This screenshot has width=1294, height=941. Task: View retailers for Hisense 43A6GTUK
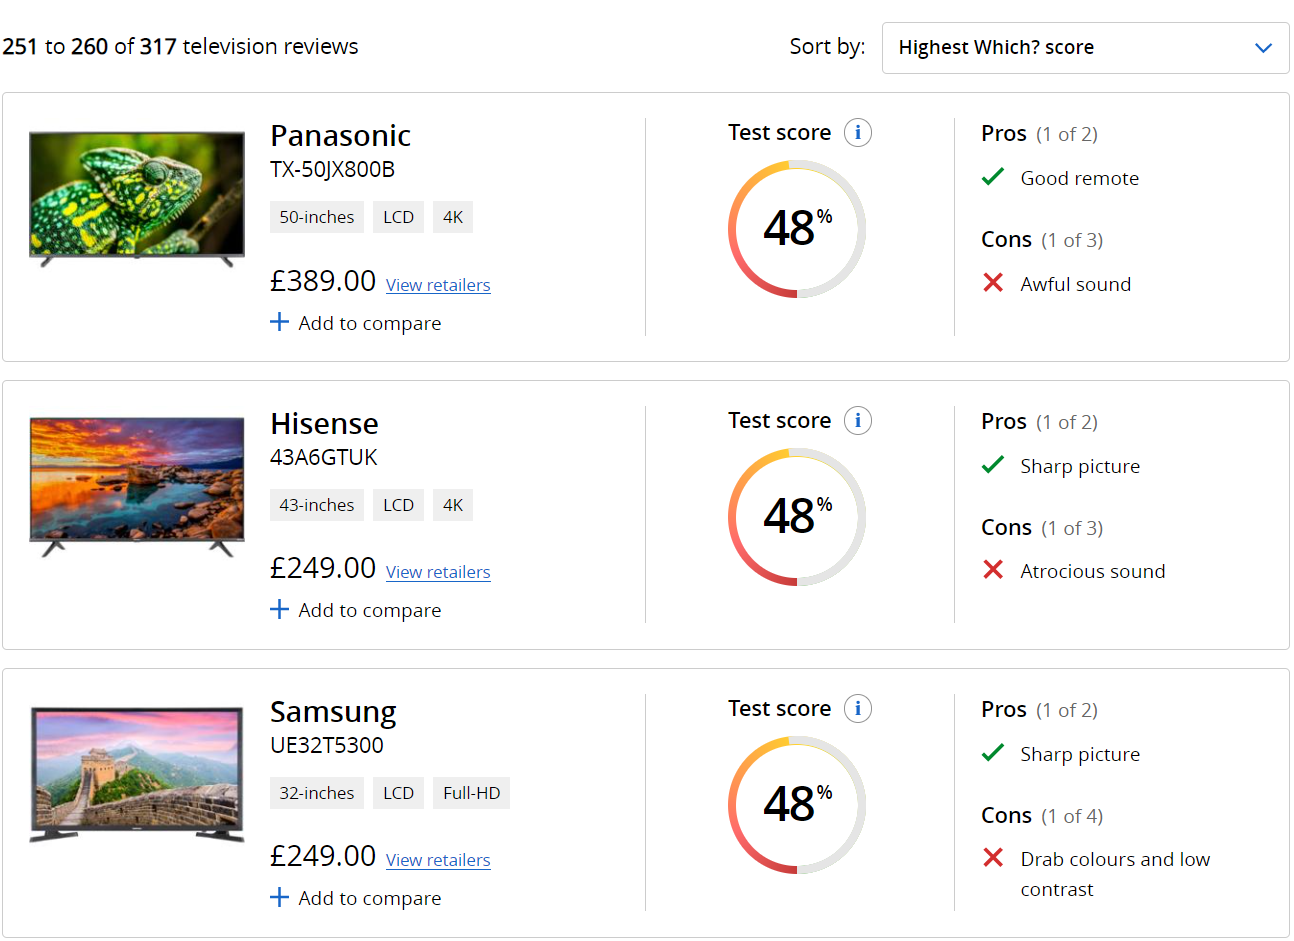pos(438,572)
